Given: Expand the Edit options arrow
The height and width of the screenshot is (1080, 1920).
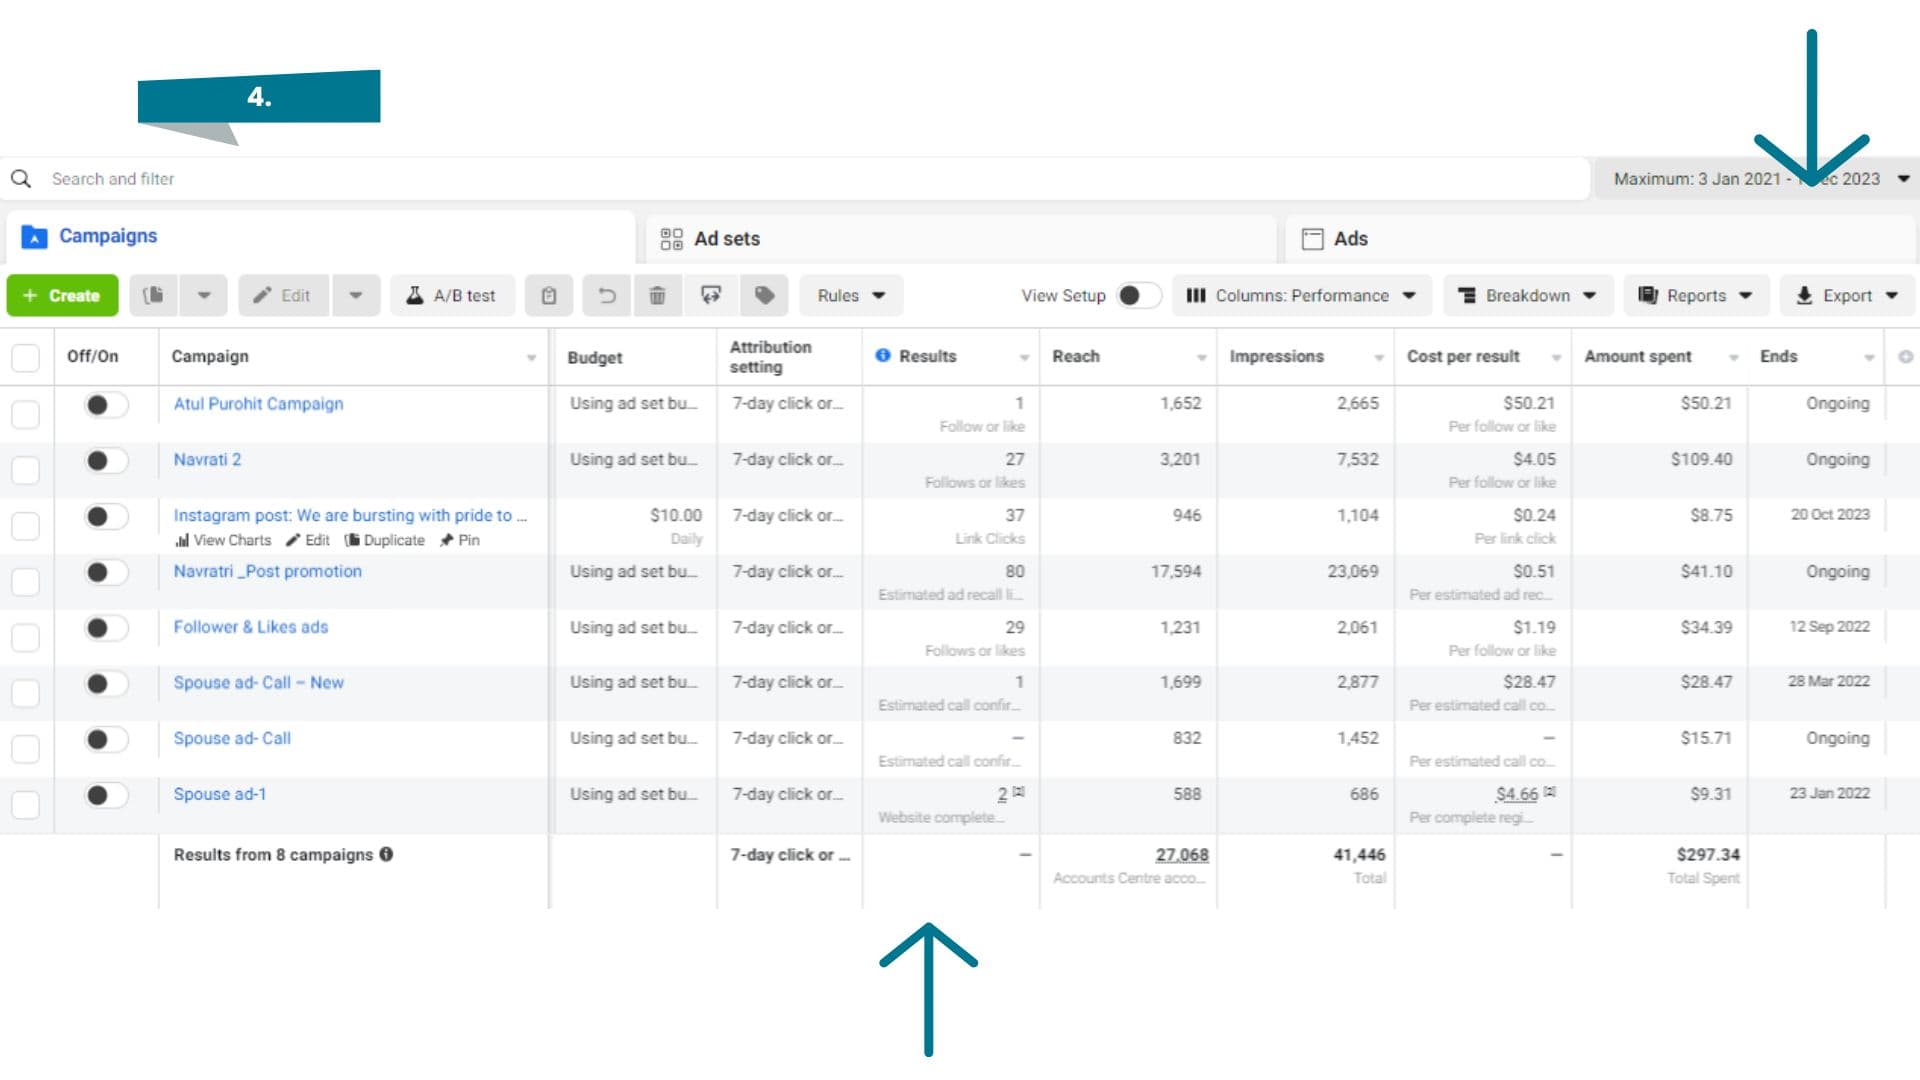Looking at the screenshot, I should point(356,295).
